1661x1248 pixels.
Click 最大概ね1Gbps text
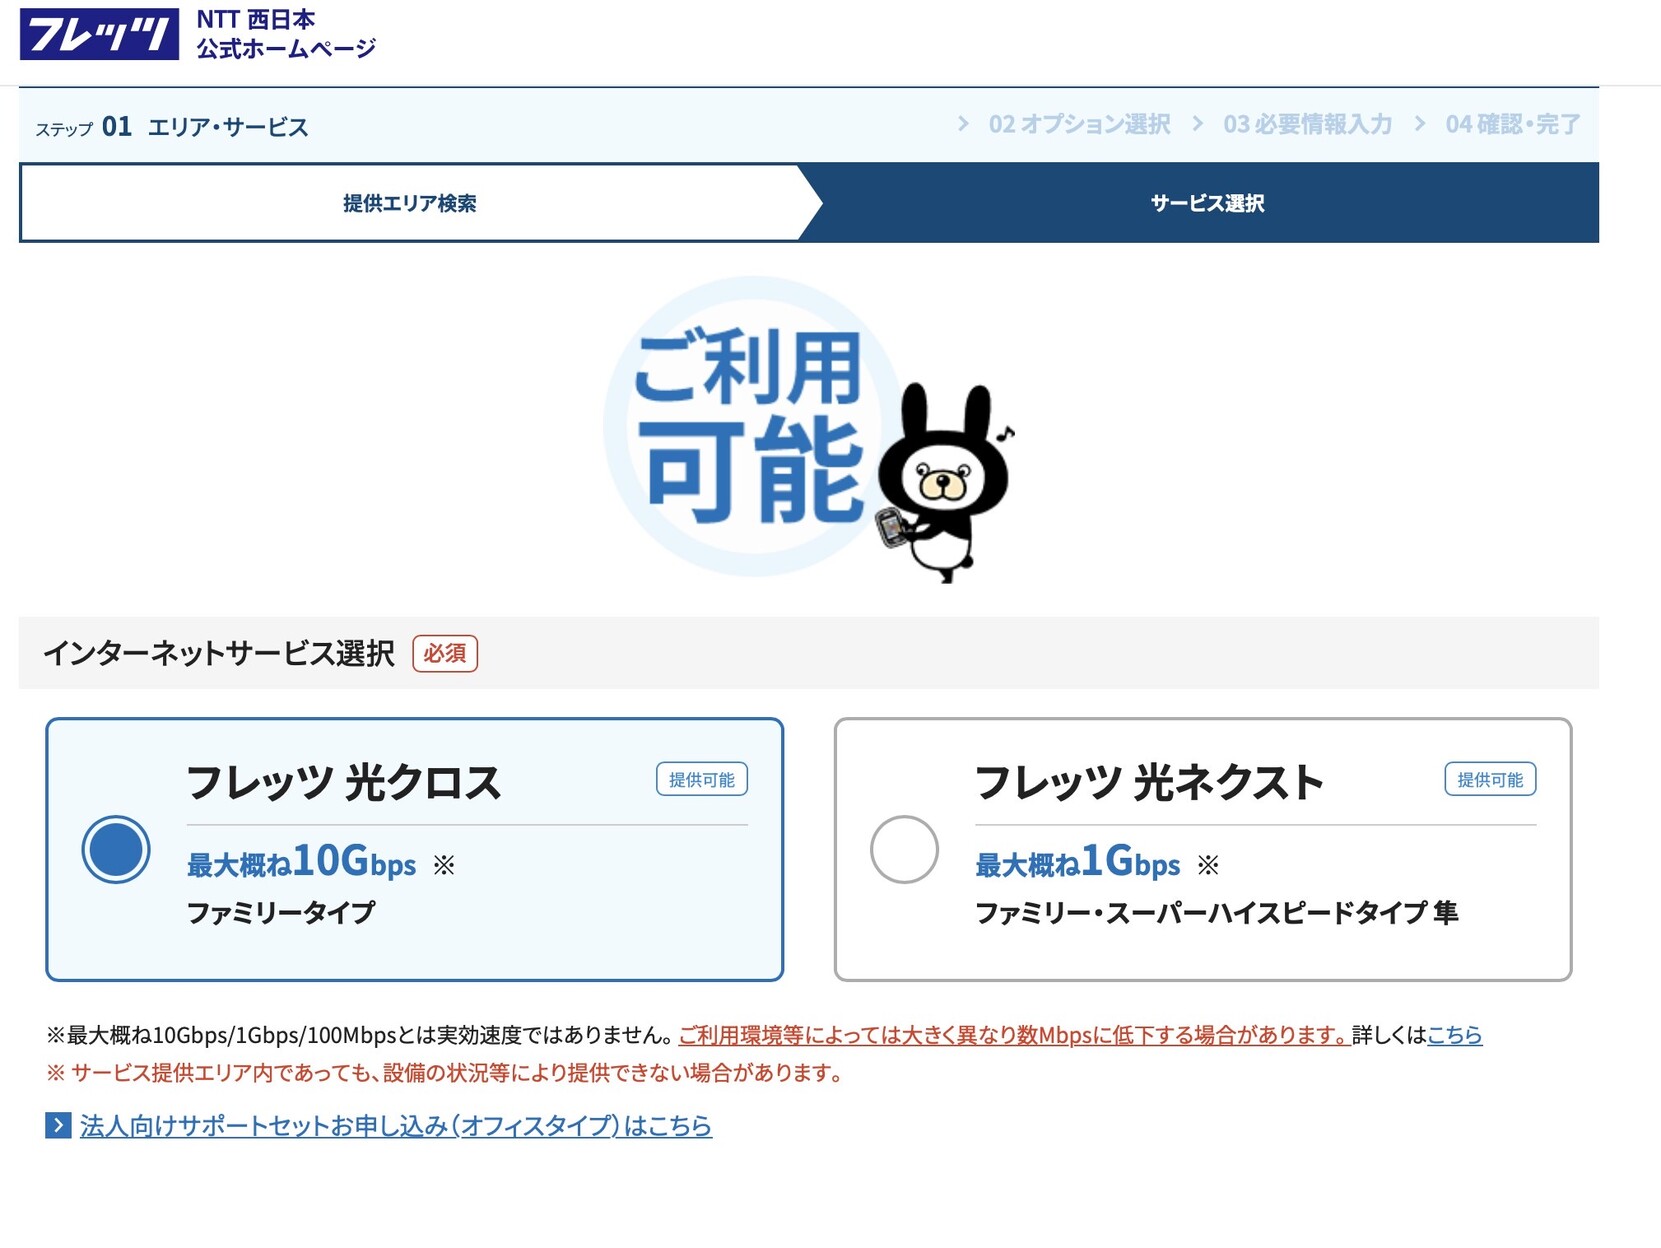pyautogui.click(x=1077, y=862)
